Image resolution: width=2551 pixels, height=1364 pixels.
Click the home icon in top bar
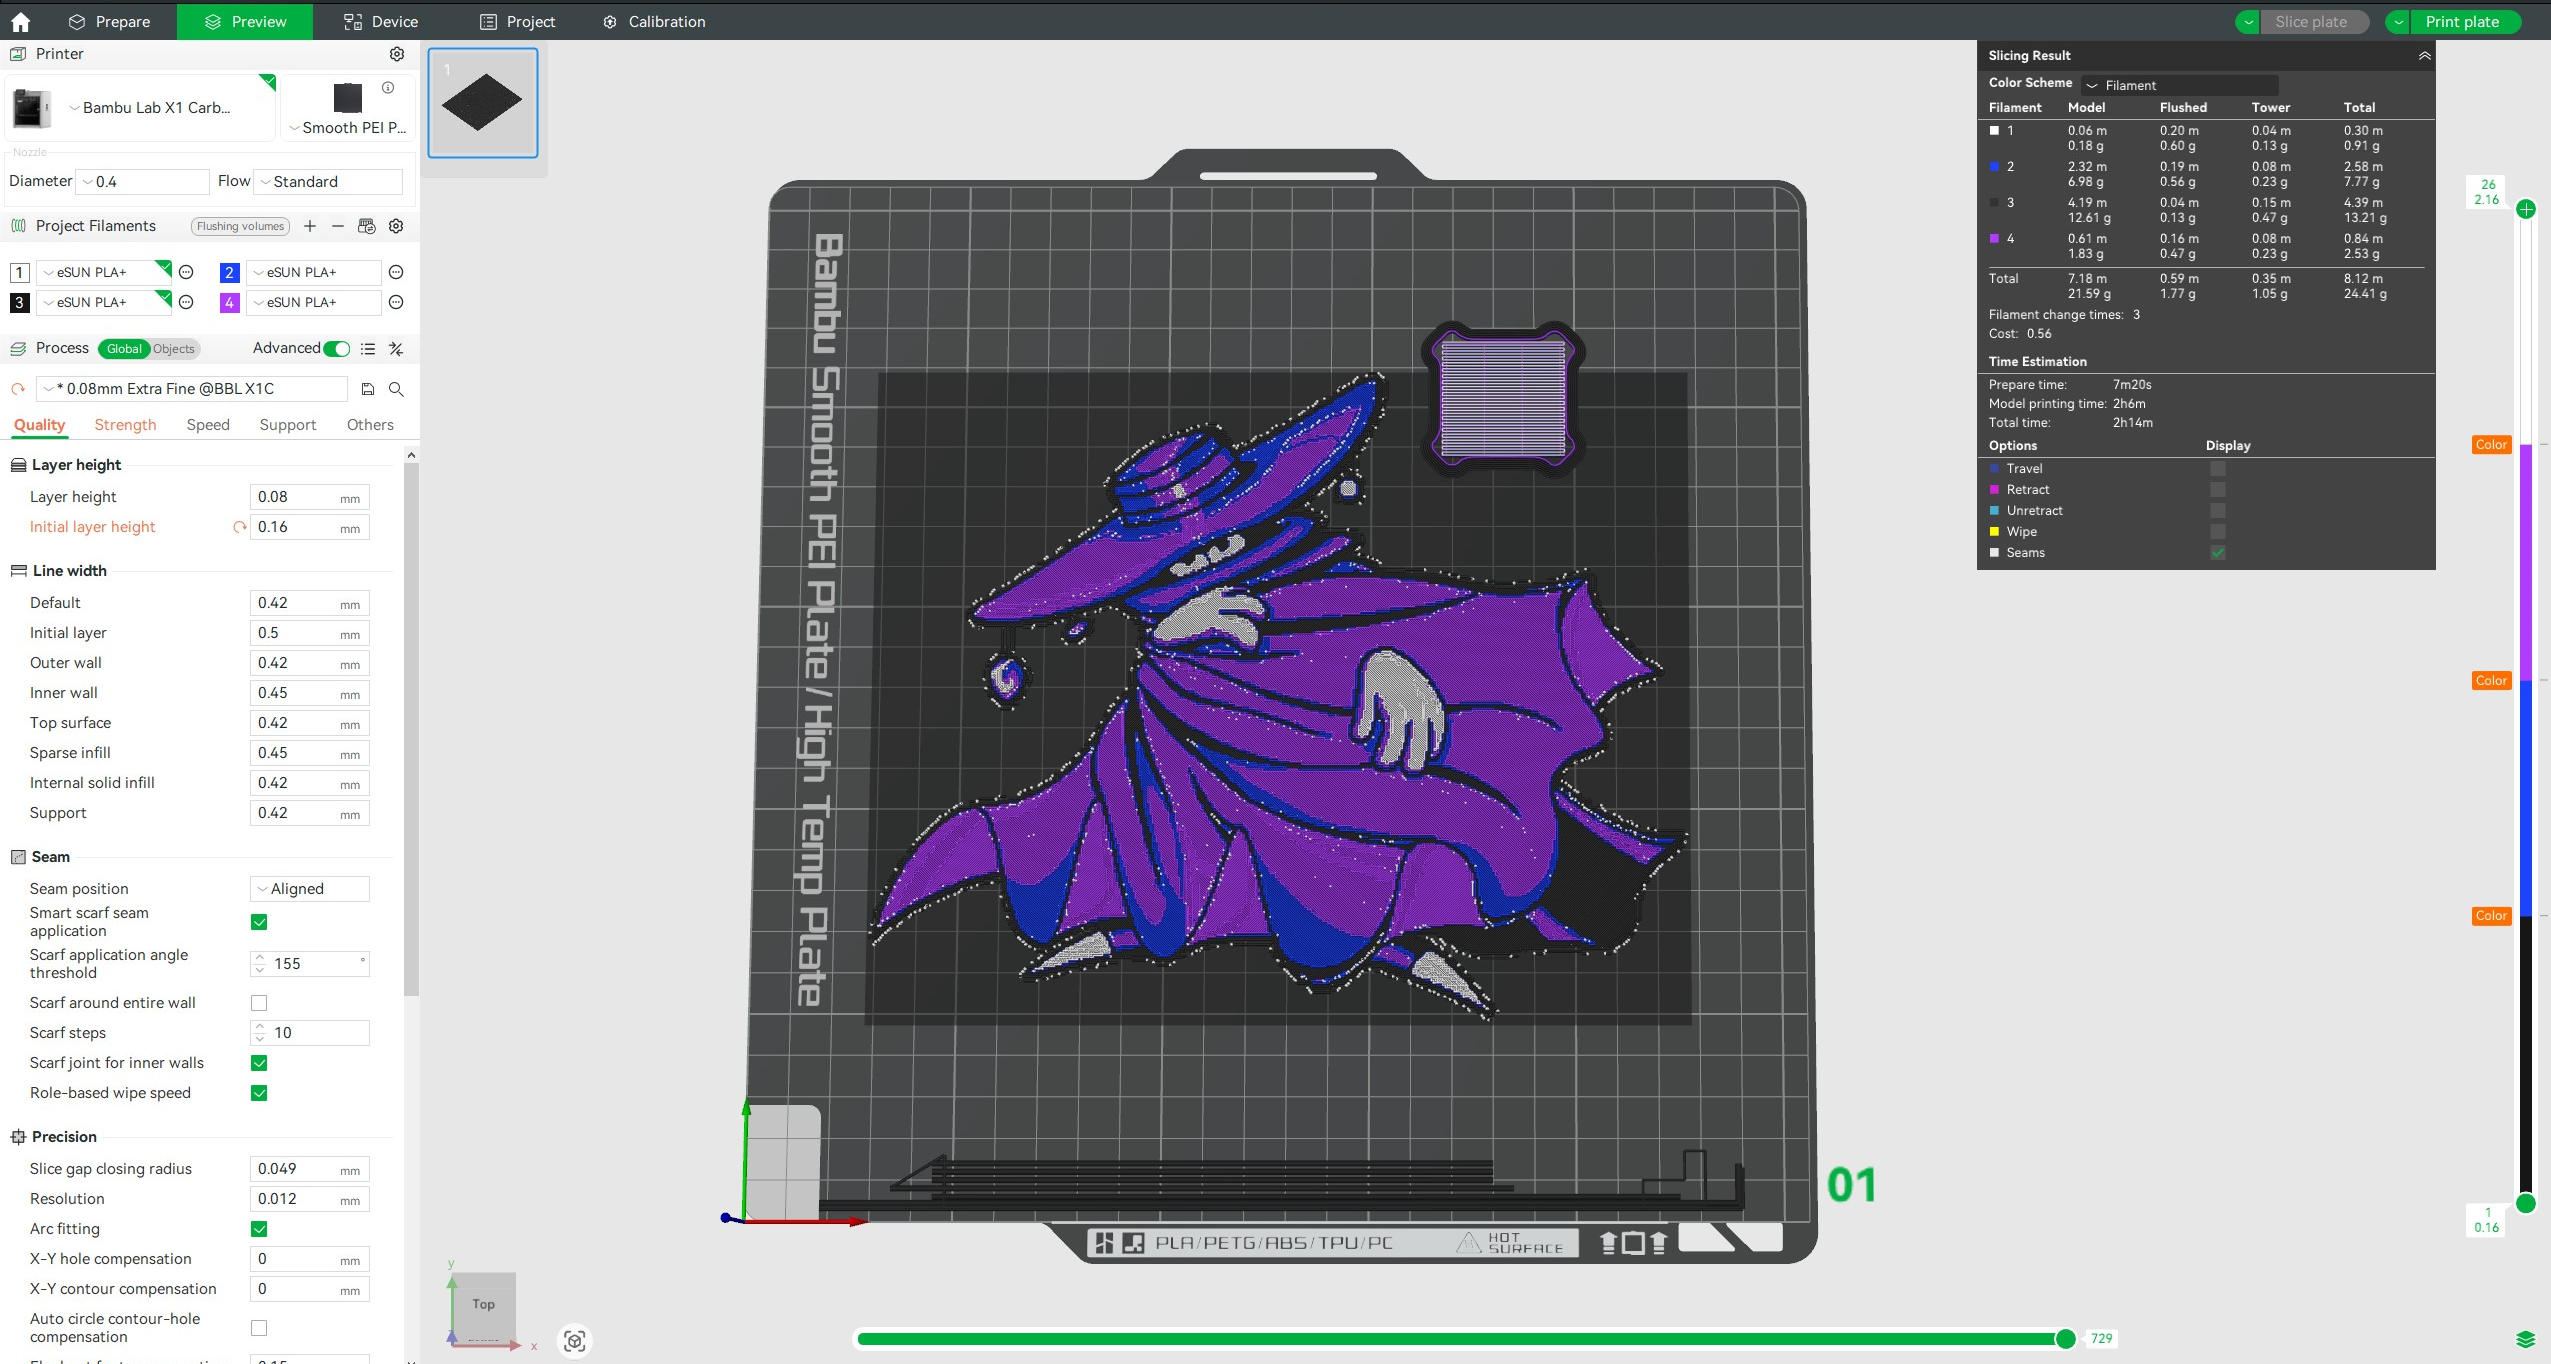click(20, 21)
